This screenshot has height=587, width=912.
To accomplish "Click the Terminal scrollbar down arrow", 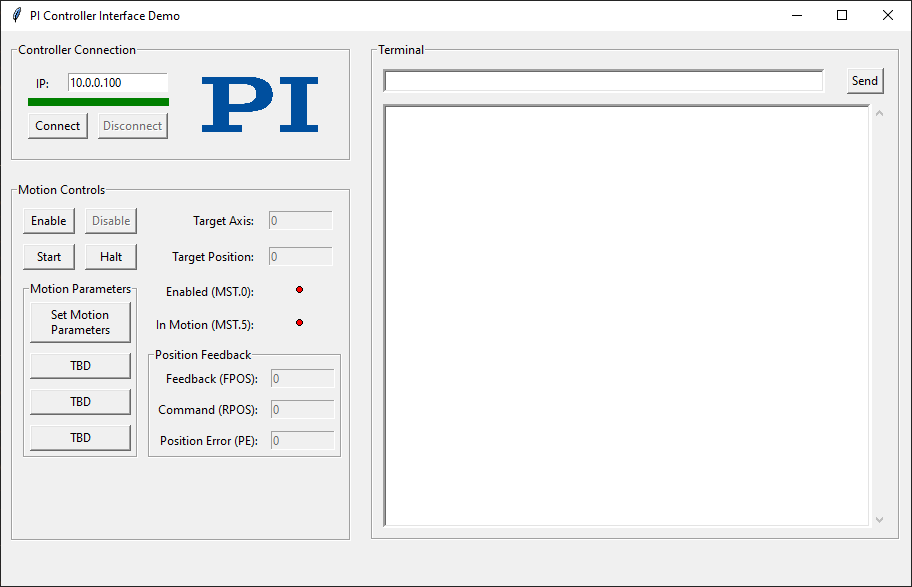I will coord(879,520).
